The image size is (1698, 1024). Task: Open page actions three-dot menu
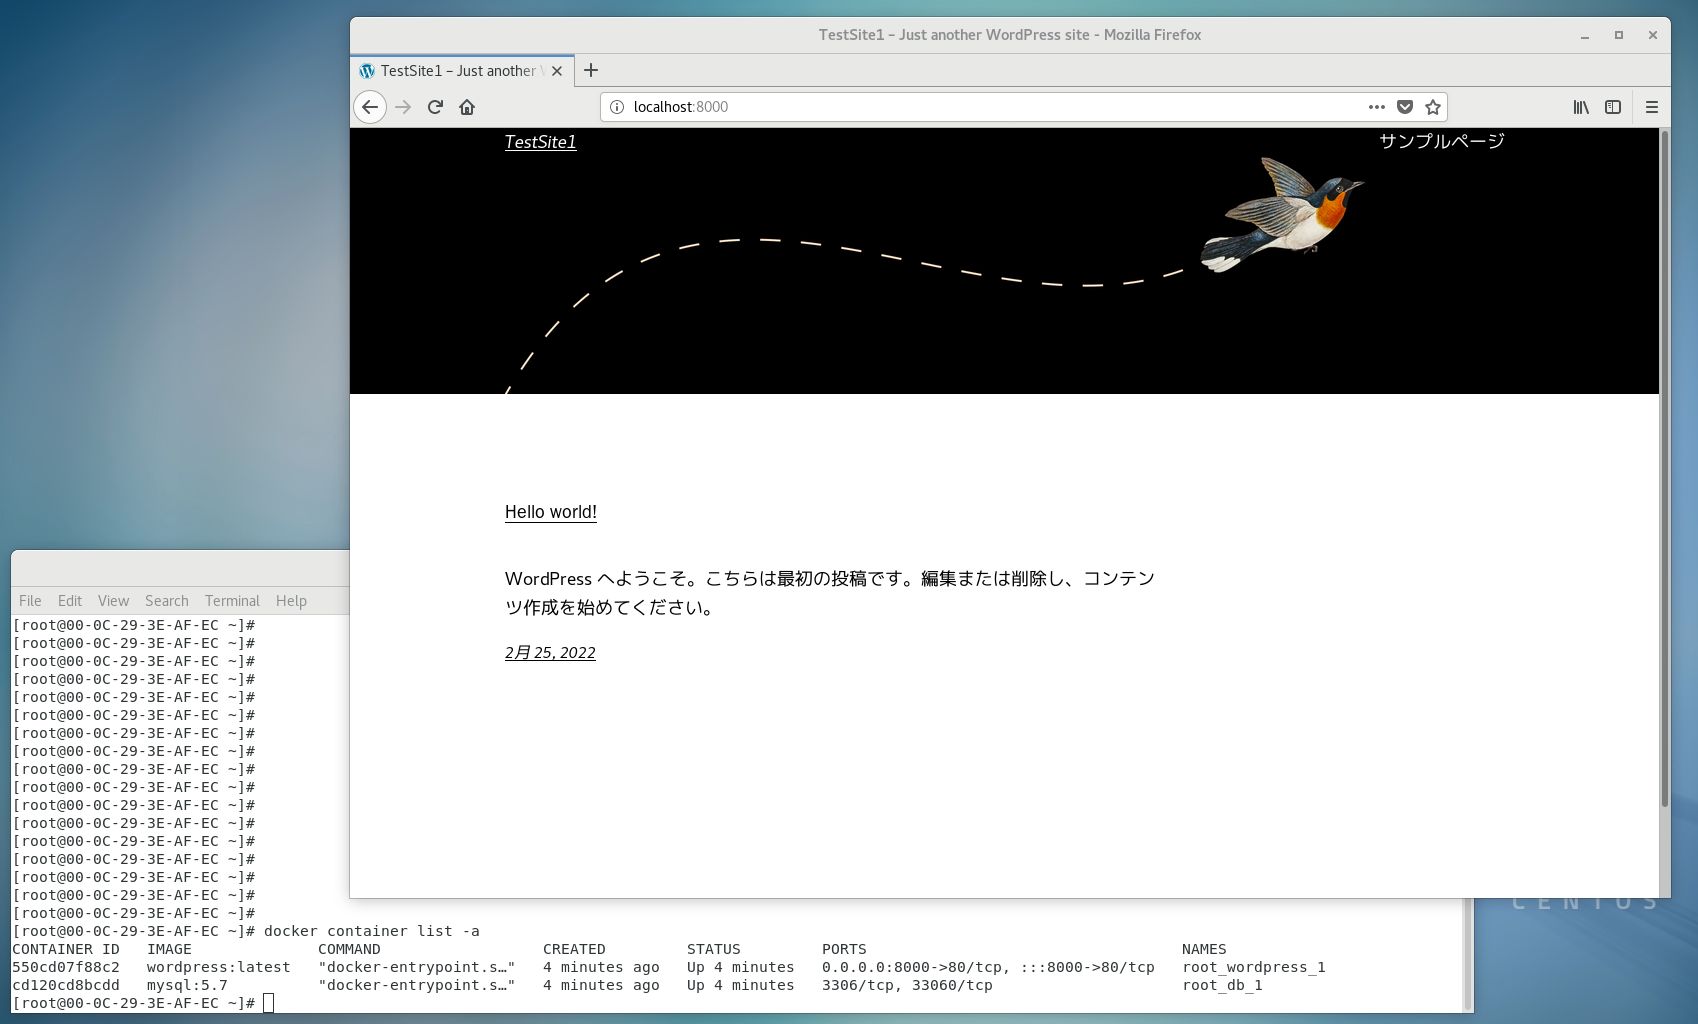tap(1377, 107)
